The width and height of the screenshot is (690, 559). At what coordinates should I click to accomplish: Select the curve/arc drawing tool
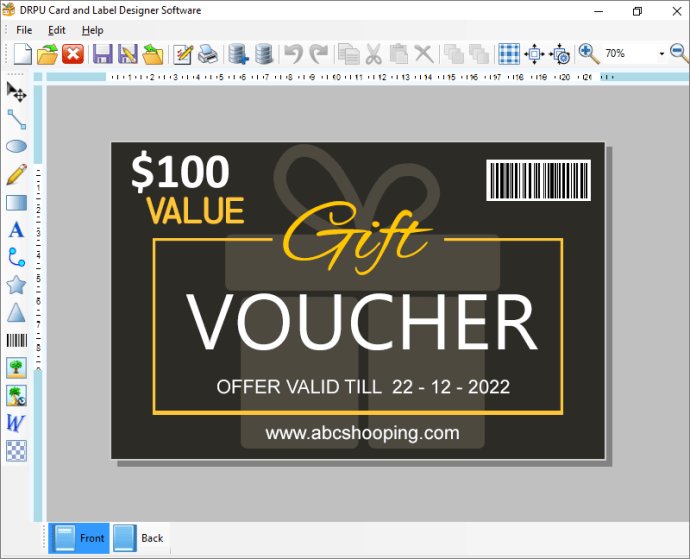click(x=16, y=257)
